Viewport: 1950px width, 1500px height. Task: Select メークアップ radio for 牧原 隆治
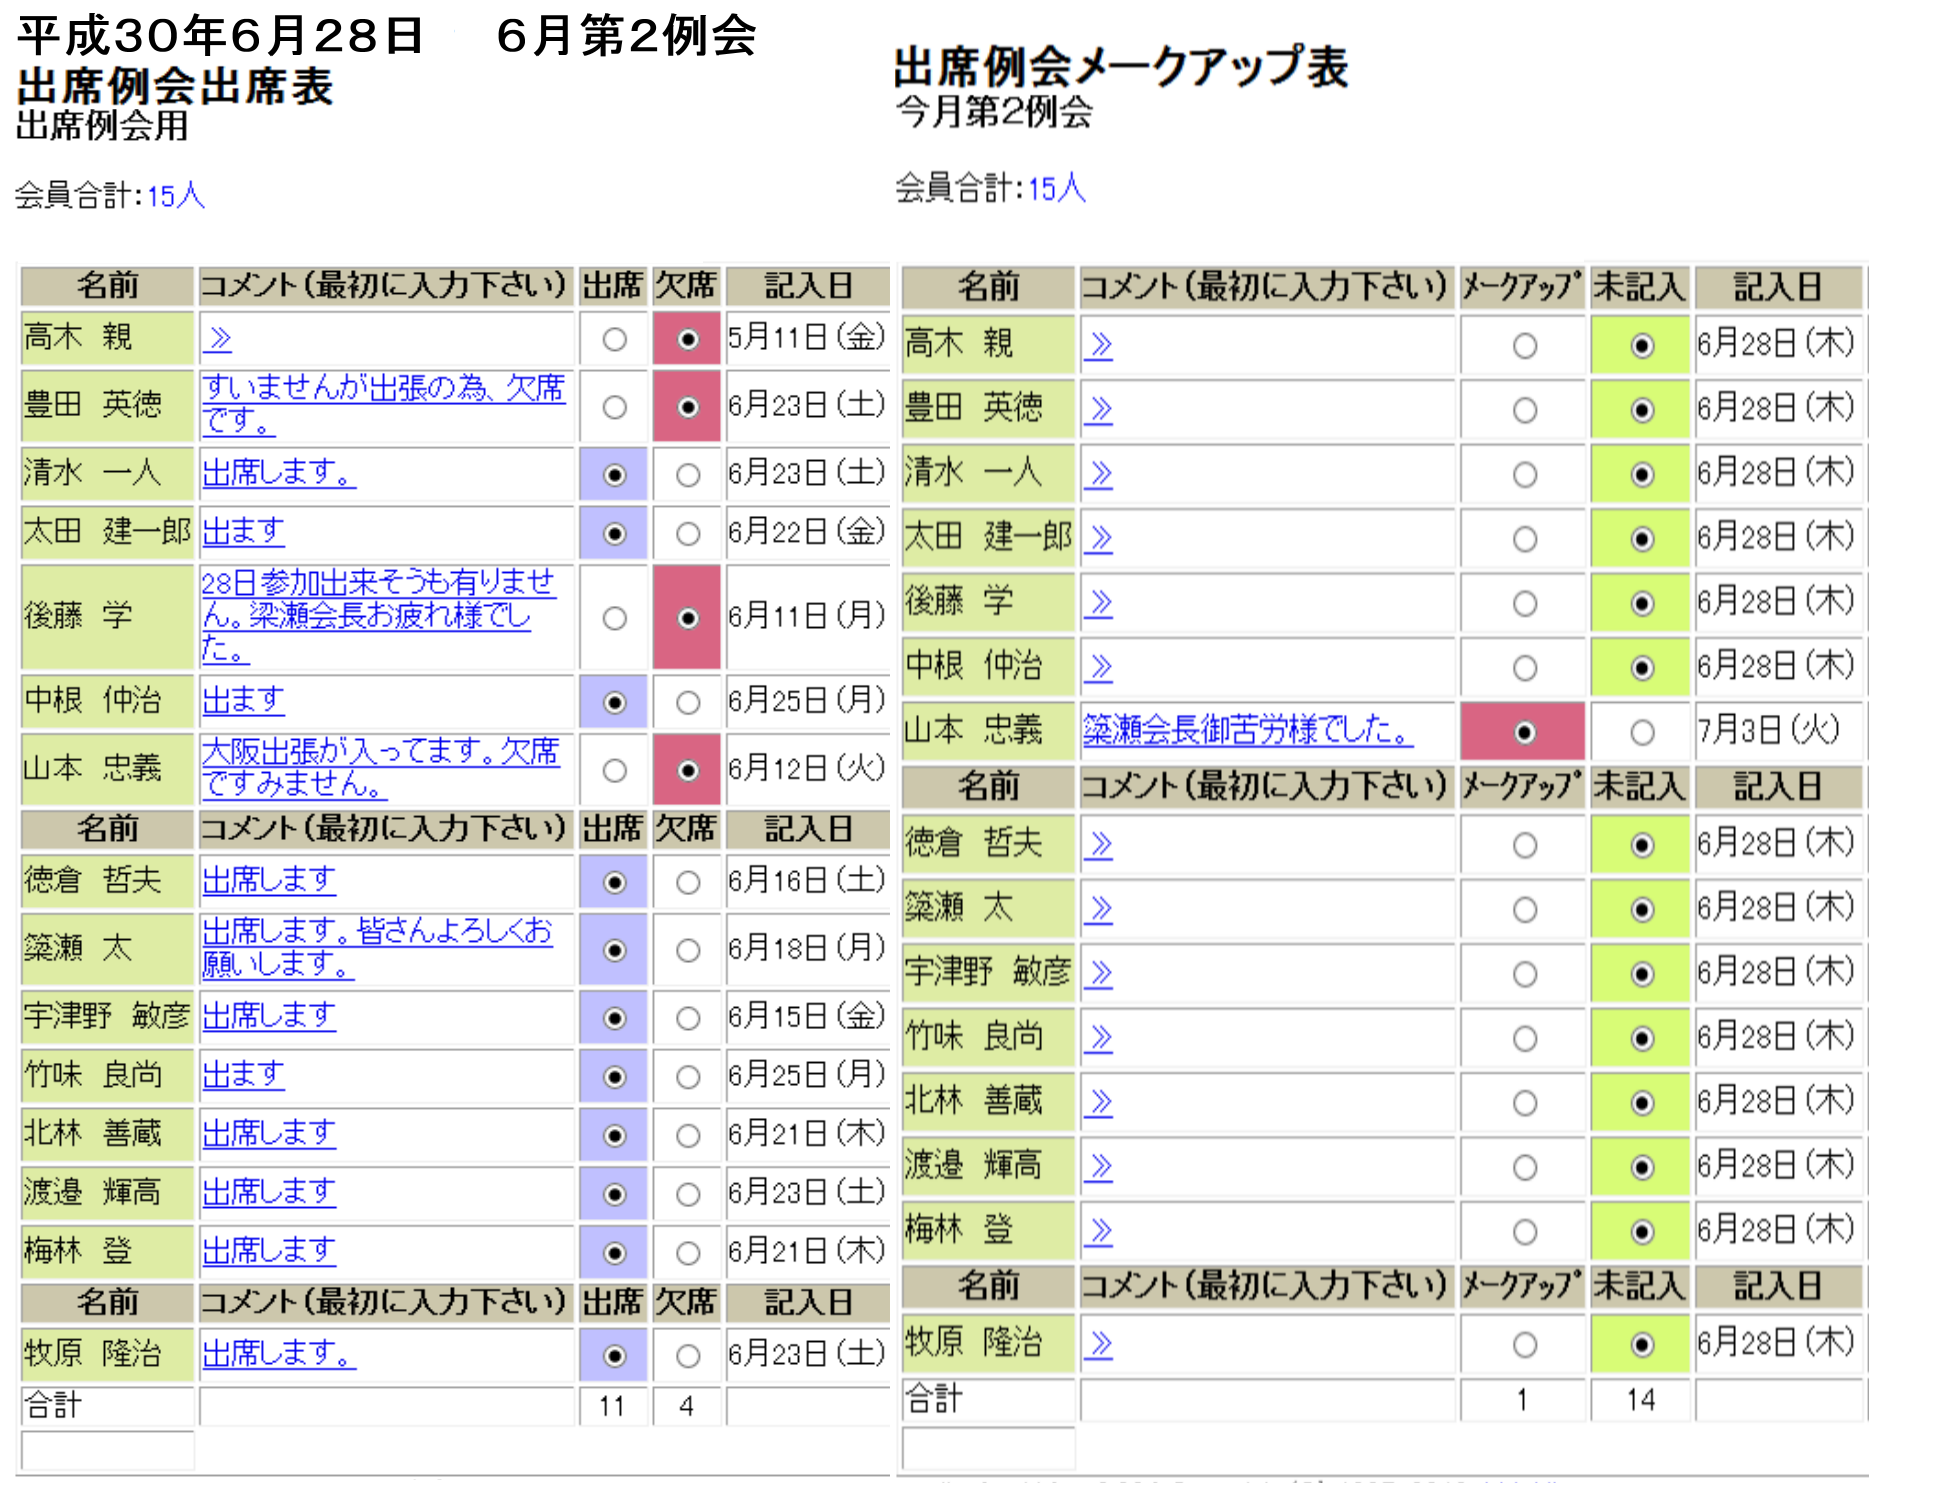pyautogui.click(x=1525, y=1345)
